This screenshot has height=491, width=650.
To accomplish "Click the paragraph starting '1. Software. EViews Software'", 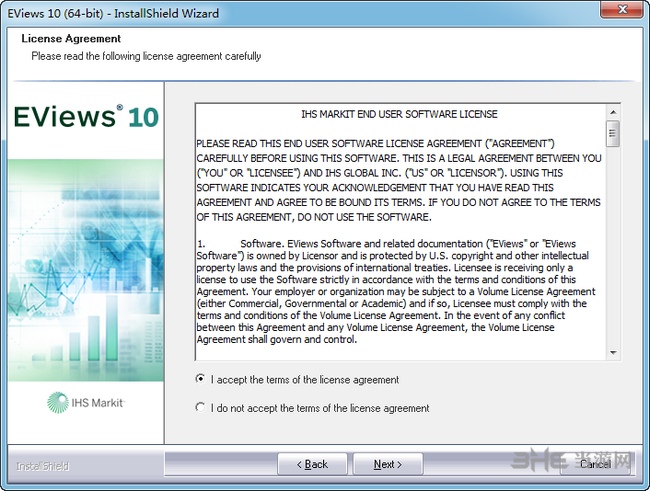I will [x=396, y=291].
